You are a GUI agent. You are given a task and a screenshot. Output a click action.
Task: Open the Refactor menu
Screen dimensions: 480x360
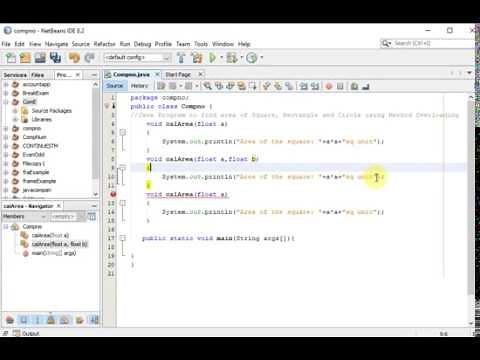104,44
